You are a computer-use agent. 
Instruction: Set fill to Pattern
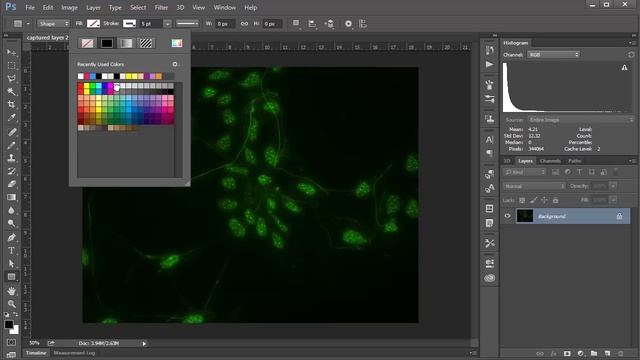[x=146, y=43]
